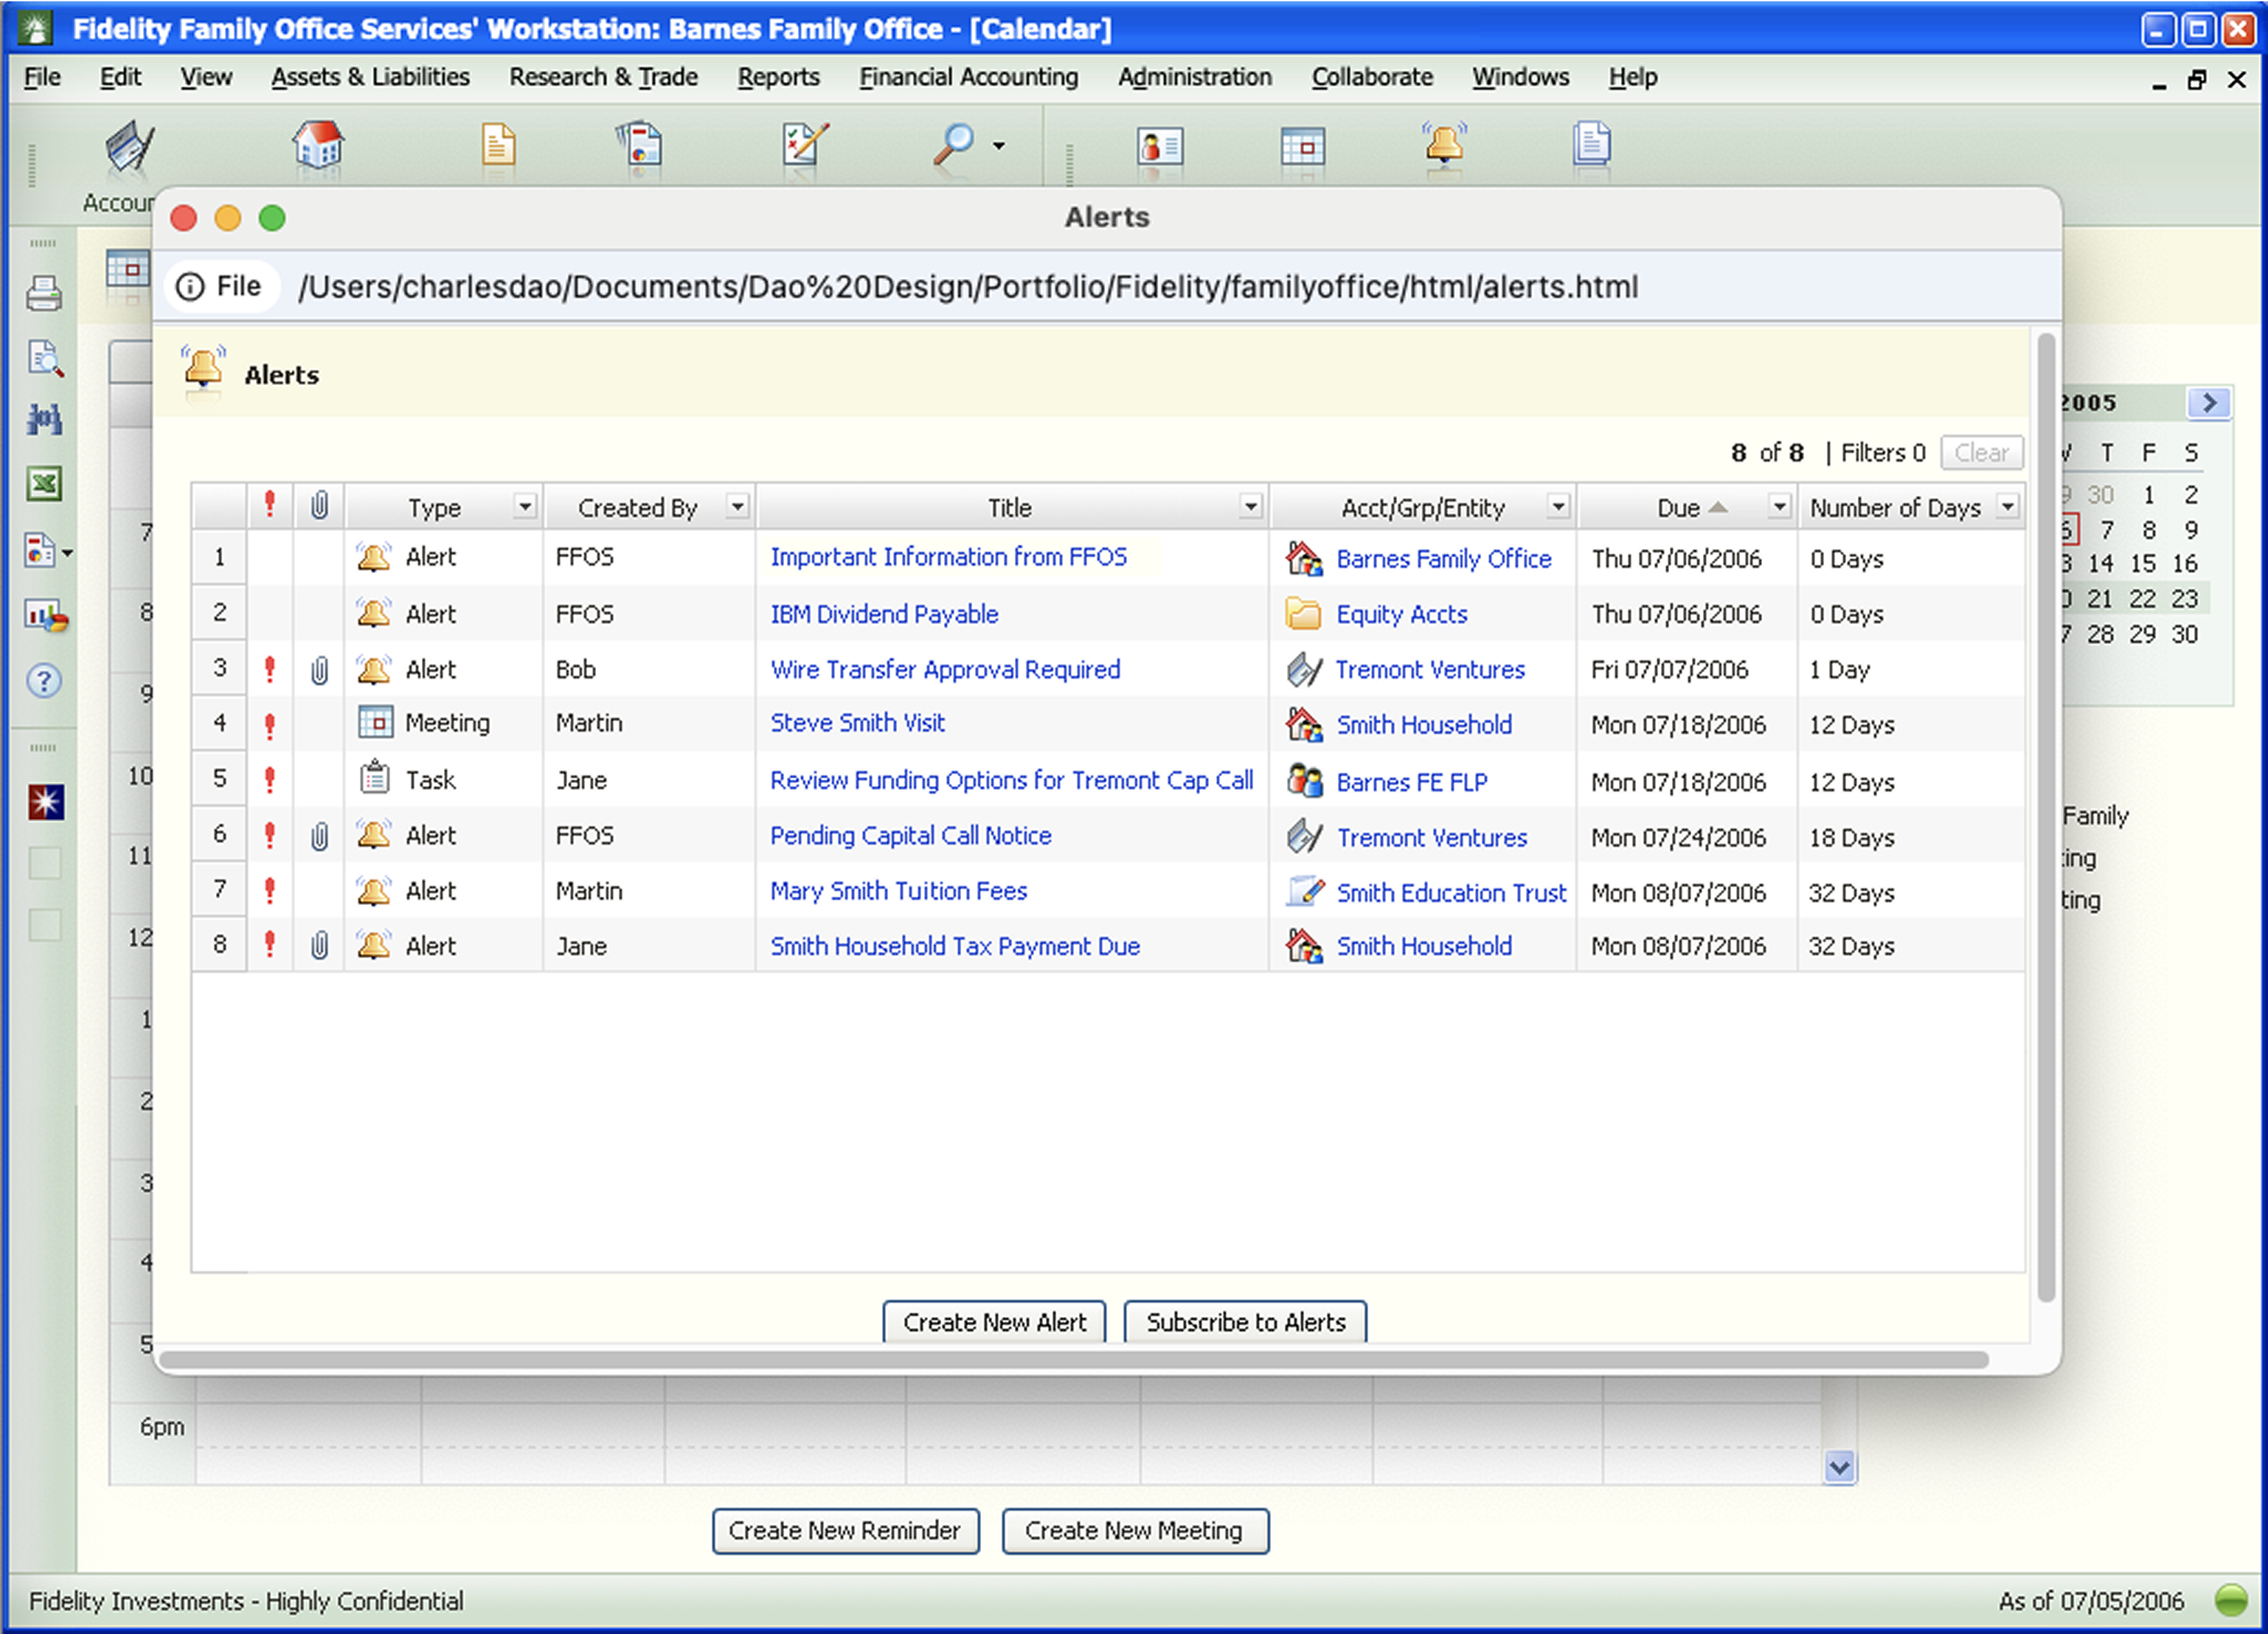This screenshot has height=1634, width=2268.
Task: Open the Calendar icon in main toolbar
Action: (1302, 147)
